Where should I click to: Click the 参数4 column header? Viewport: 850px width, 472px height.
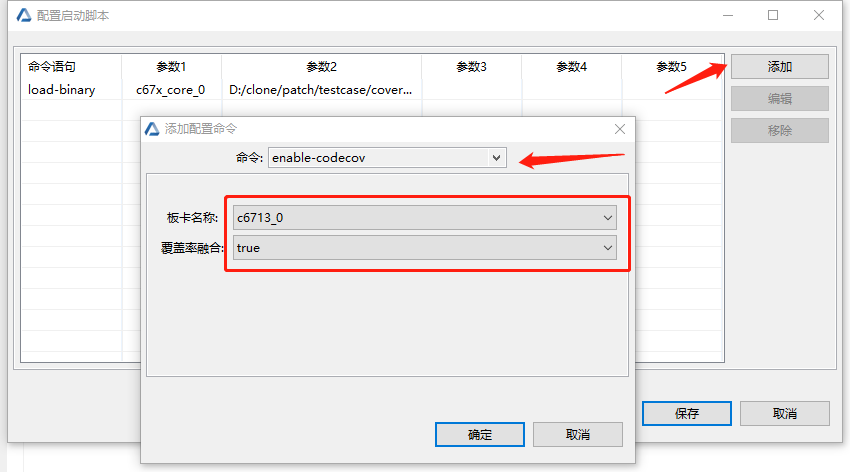point(571,67)
